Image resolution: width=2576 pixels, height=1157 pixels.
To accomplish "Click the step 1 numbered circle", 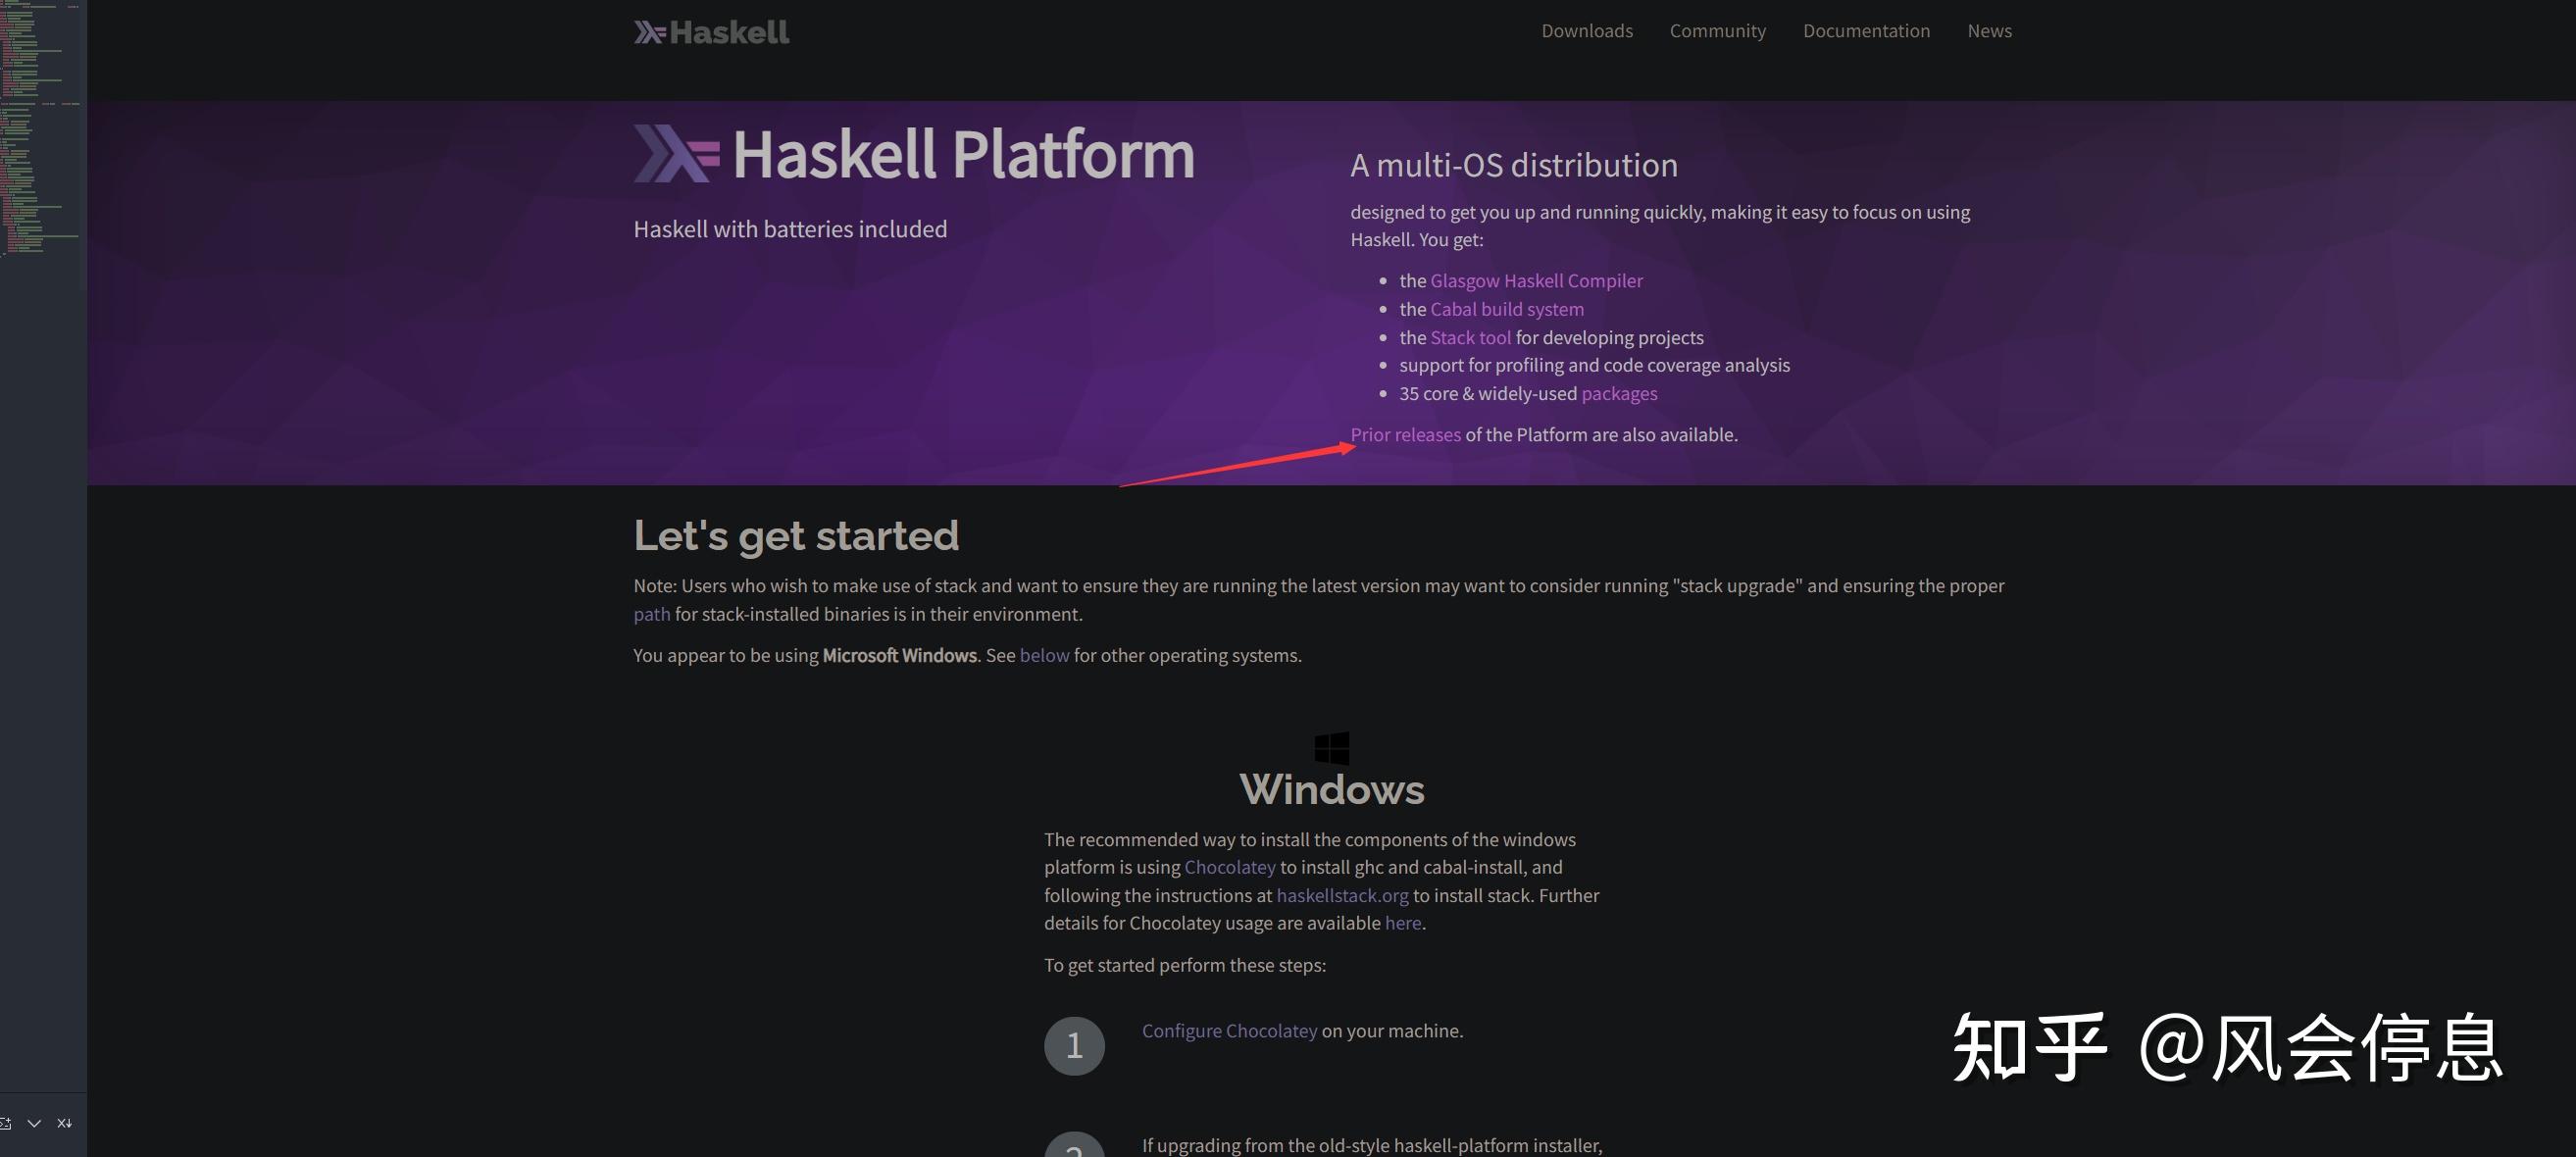I will (1074, 1044).
